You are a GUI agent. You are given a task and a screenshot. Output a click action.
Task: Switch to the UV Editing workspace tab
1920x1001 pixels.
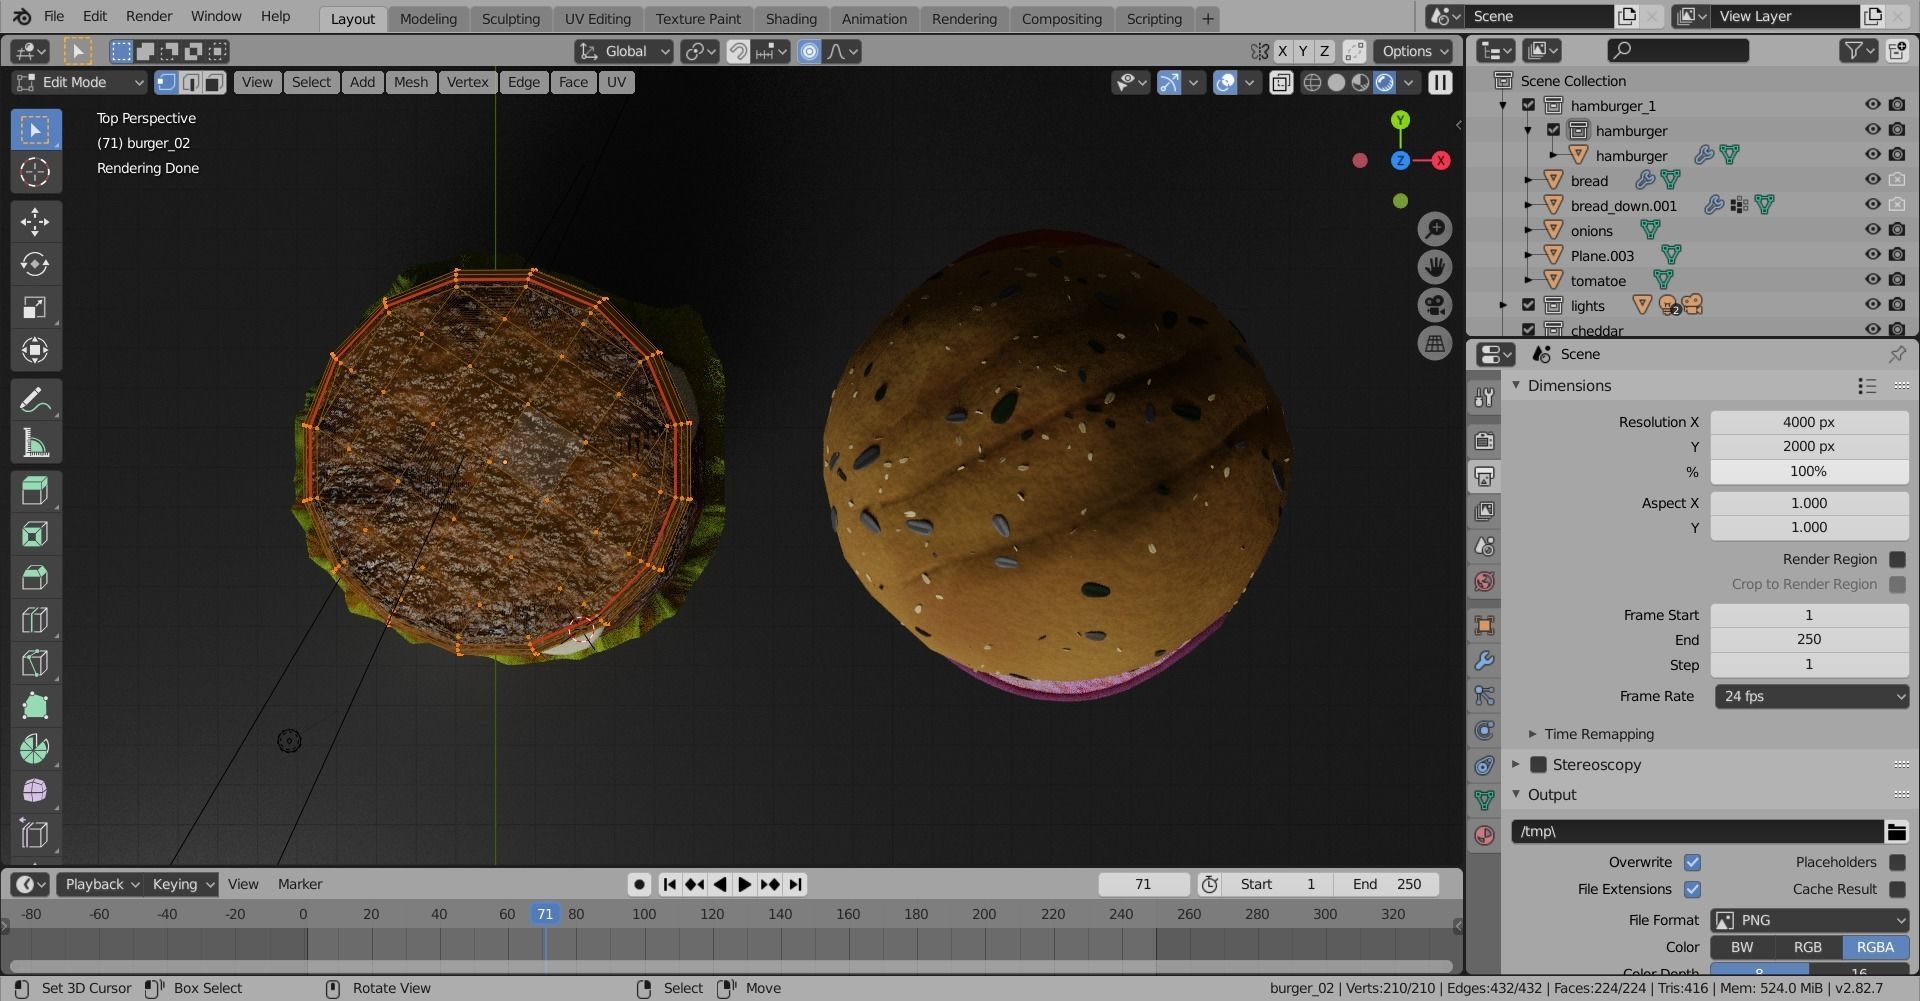click(597, 18)
